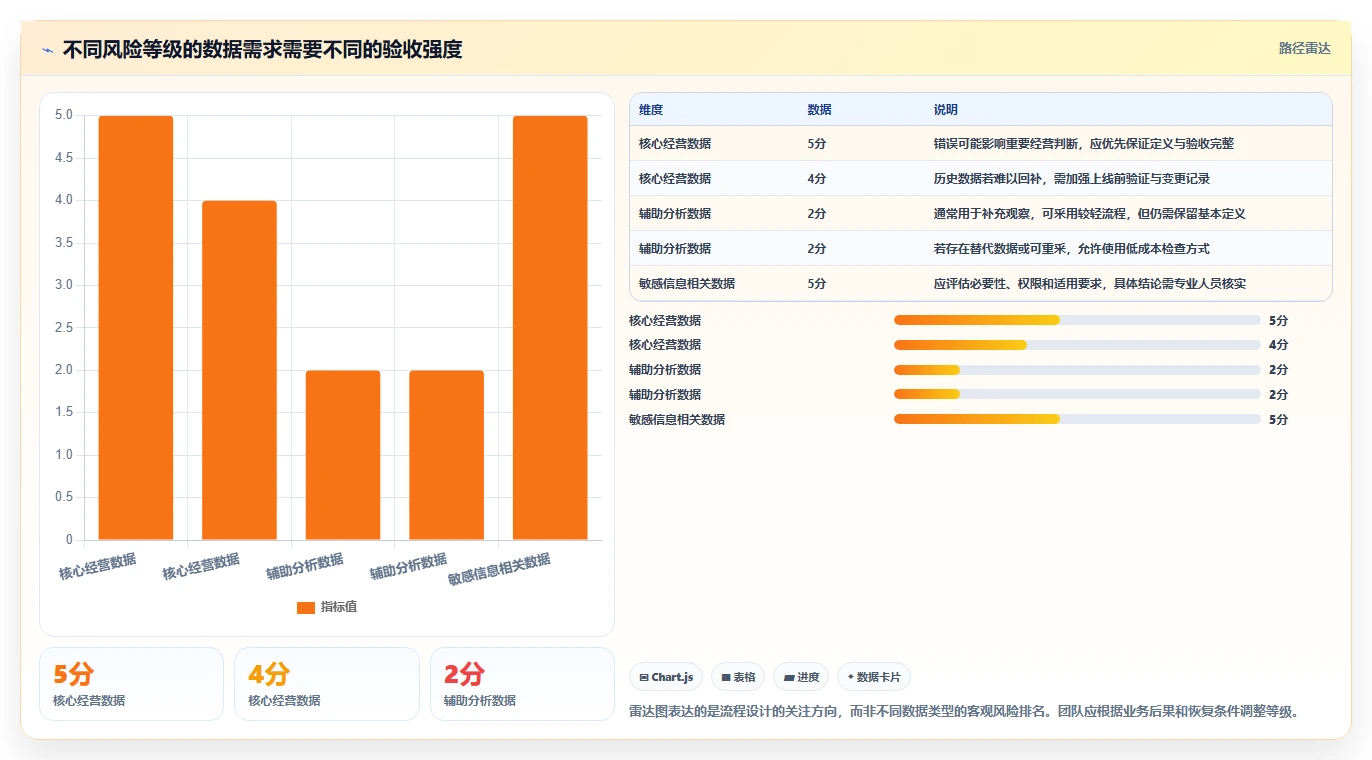The image size is (1372, 760).
Task: Click the 2.5 value on the y-axis
Action: coord(64,327)
